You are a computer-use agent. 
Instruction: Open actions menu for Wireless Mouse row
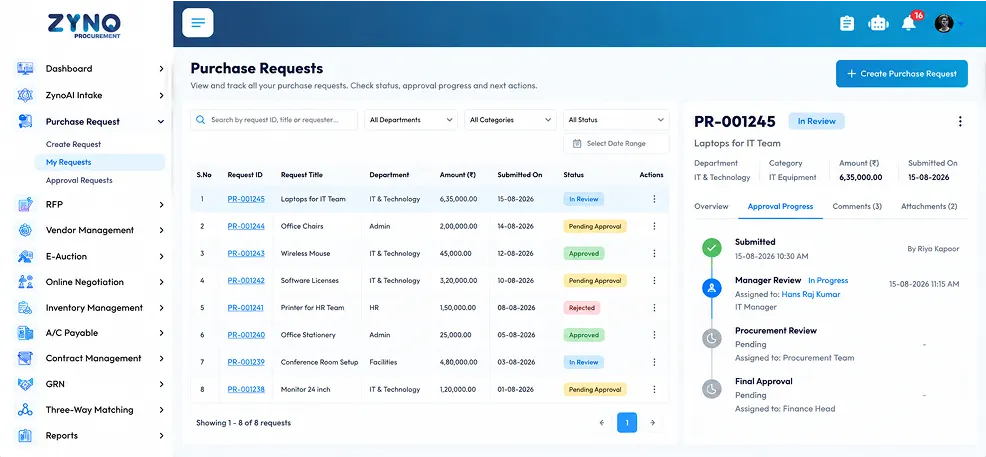(x=654, y=253)
